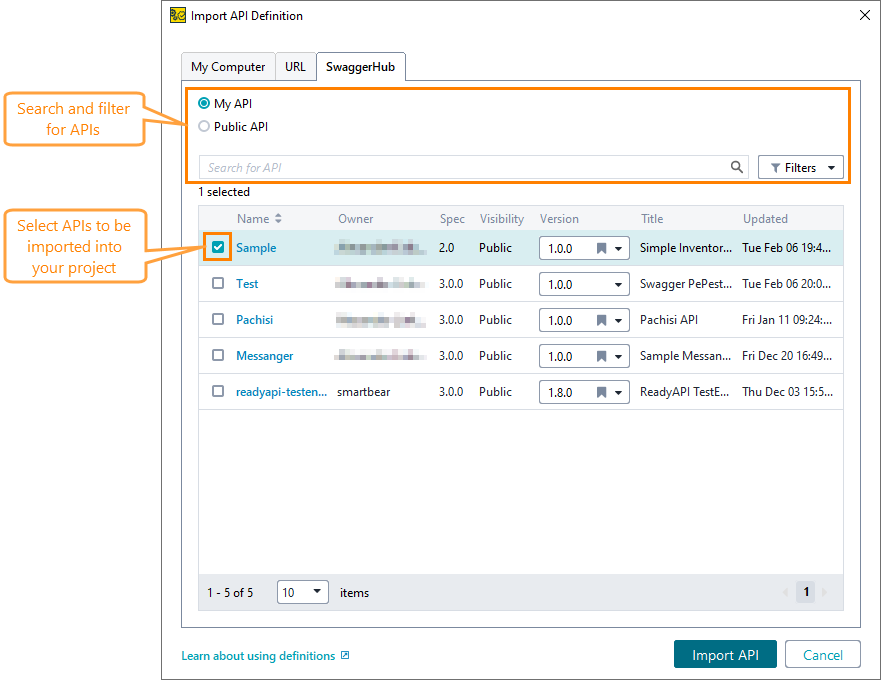
Task: Click the search magnifier icon
Action: click(x=737, y=166)
